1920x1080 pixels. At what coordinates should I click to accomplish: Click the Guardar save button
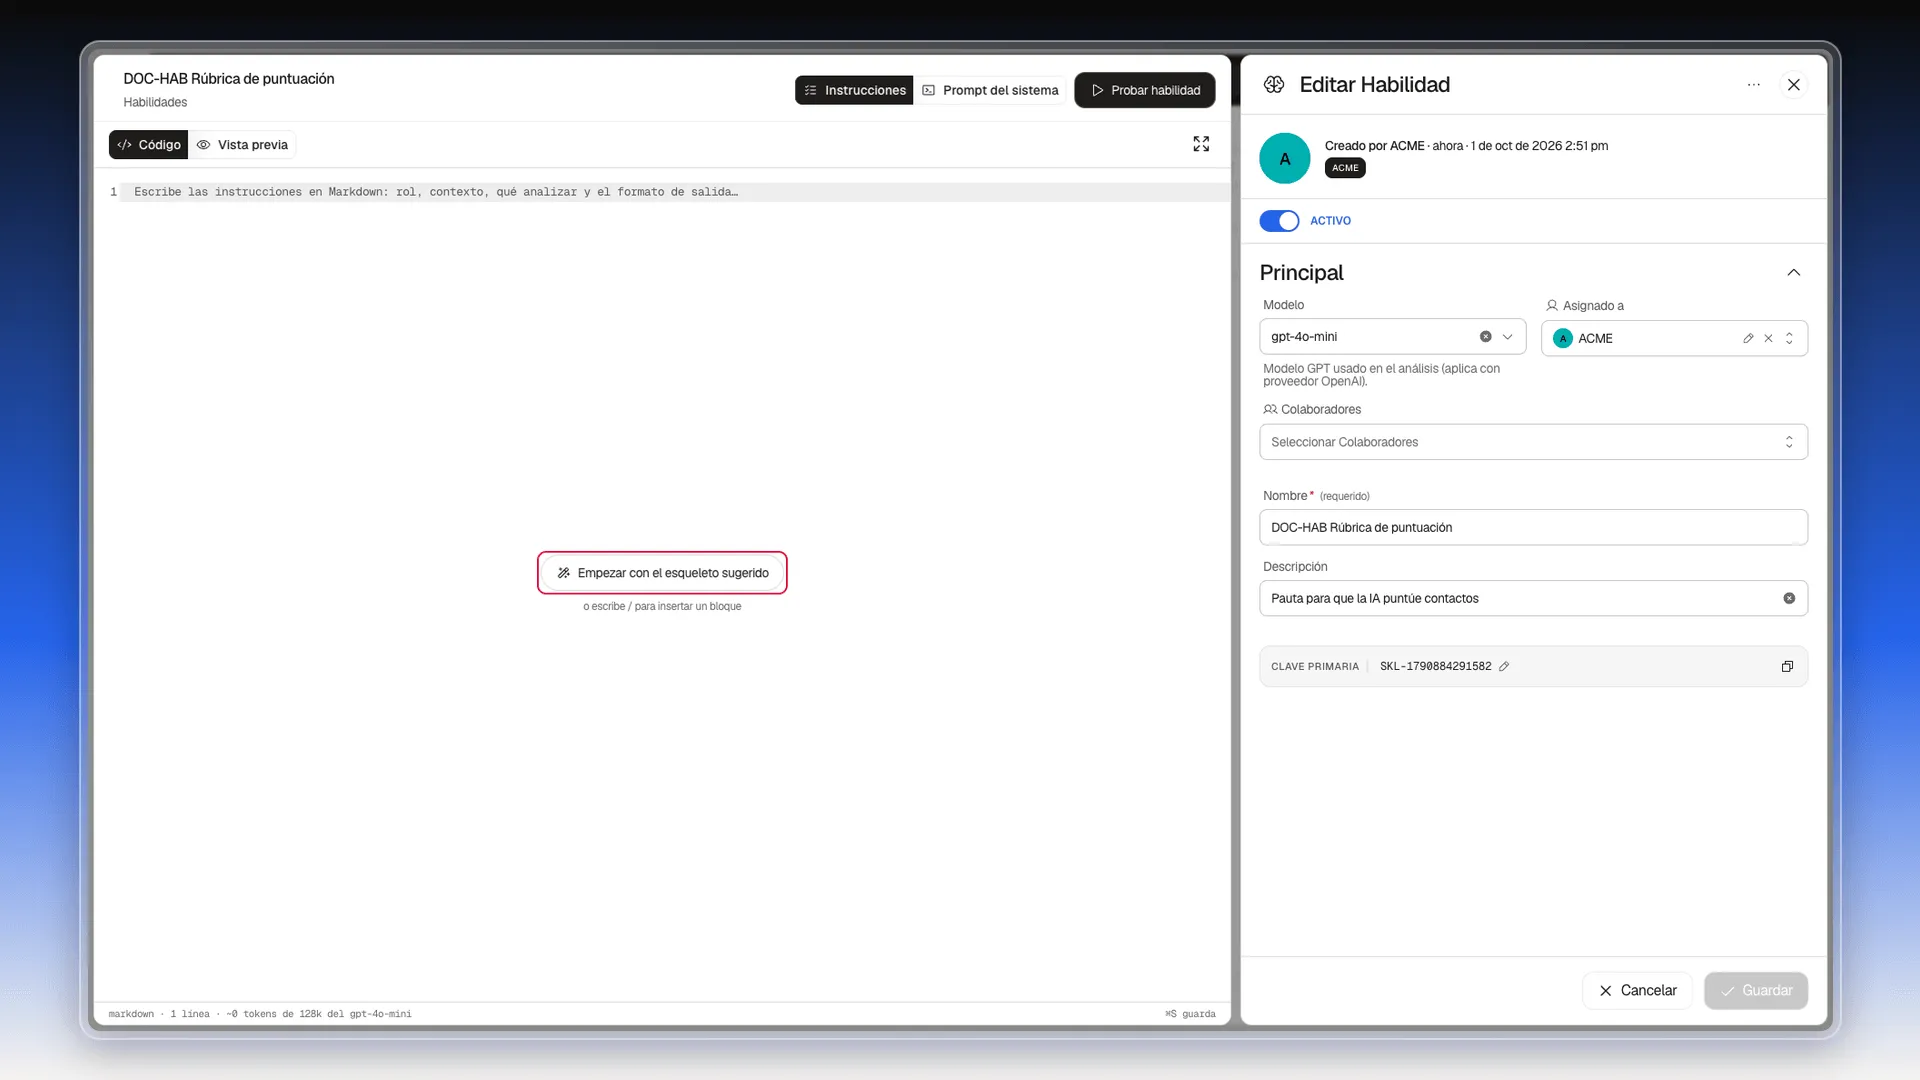tap(1756, 990)
